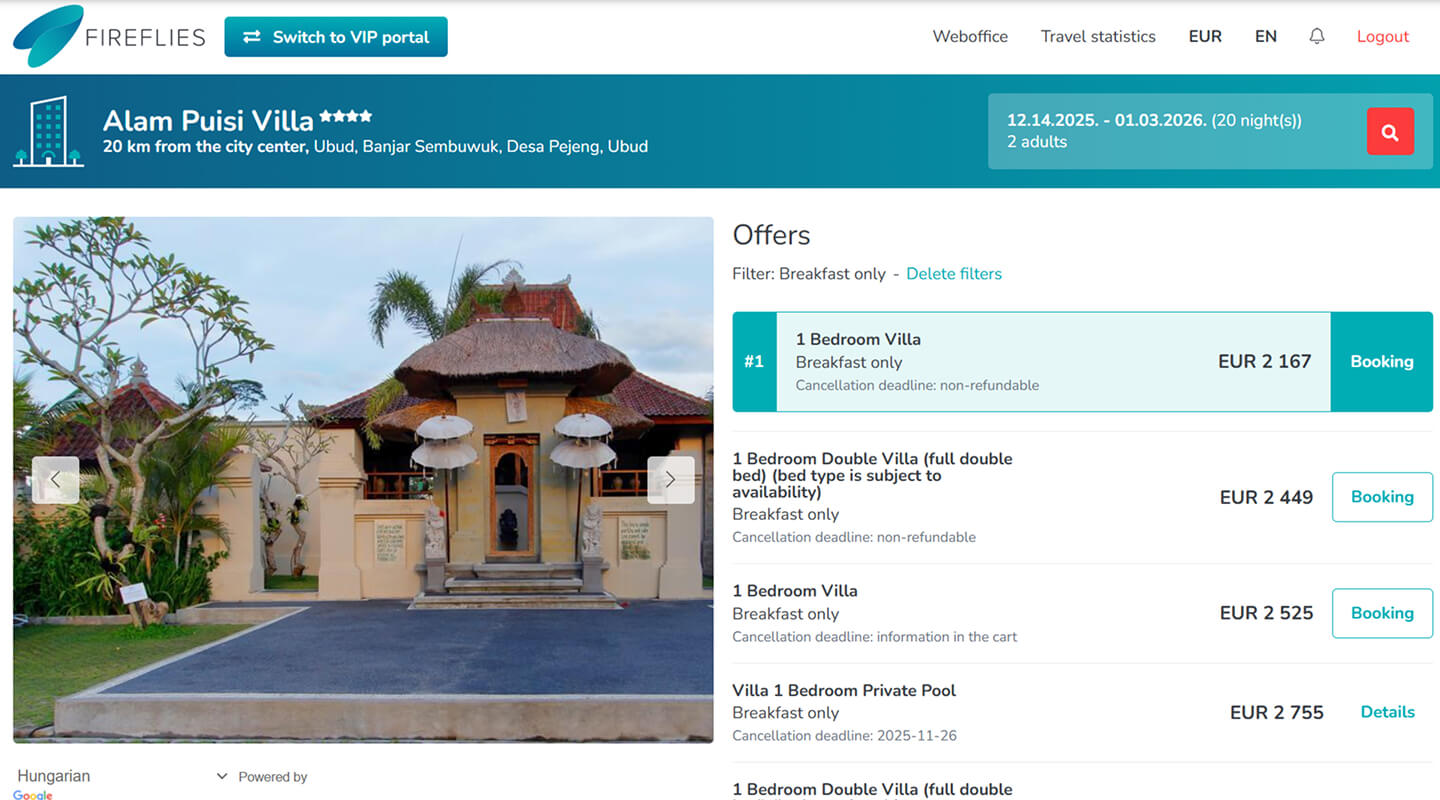Image resolution: width=1440 pixels, height=800 pixels.
Task: Click Villa 1 Bedroom Private Pool title
Action: click(844, 690)
